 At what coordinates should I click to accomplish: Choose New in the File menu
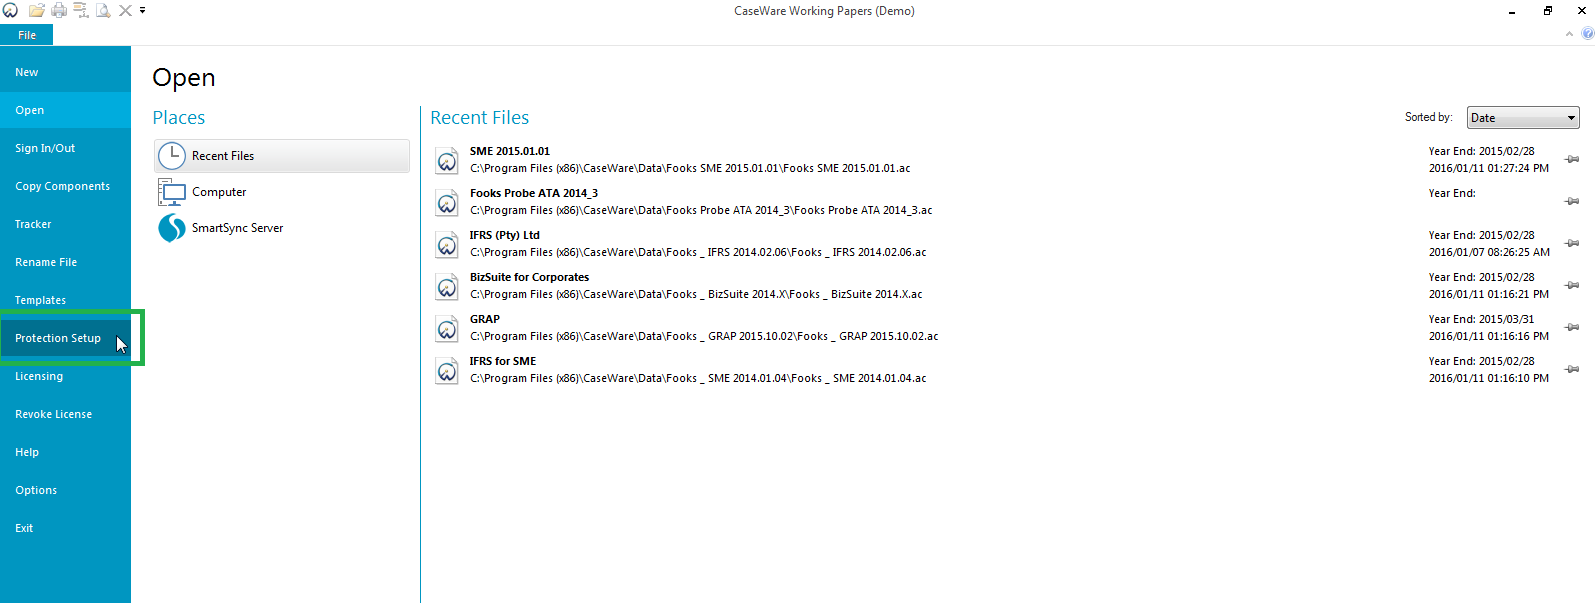(65, 72)
